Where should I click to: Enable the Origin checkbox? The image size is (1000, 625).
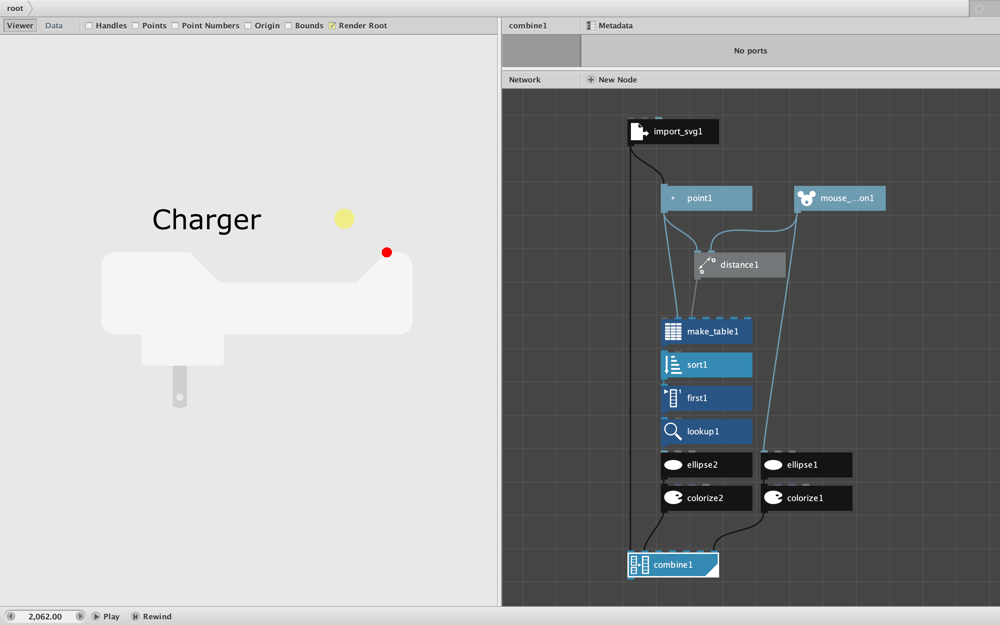coord(247,26)
